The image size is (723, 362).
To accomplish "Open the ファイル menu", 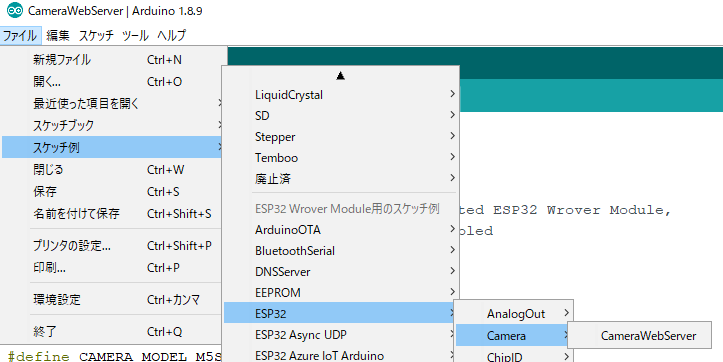I will click(21, 36).
